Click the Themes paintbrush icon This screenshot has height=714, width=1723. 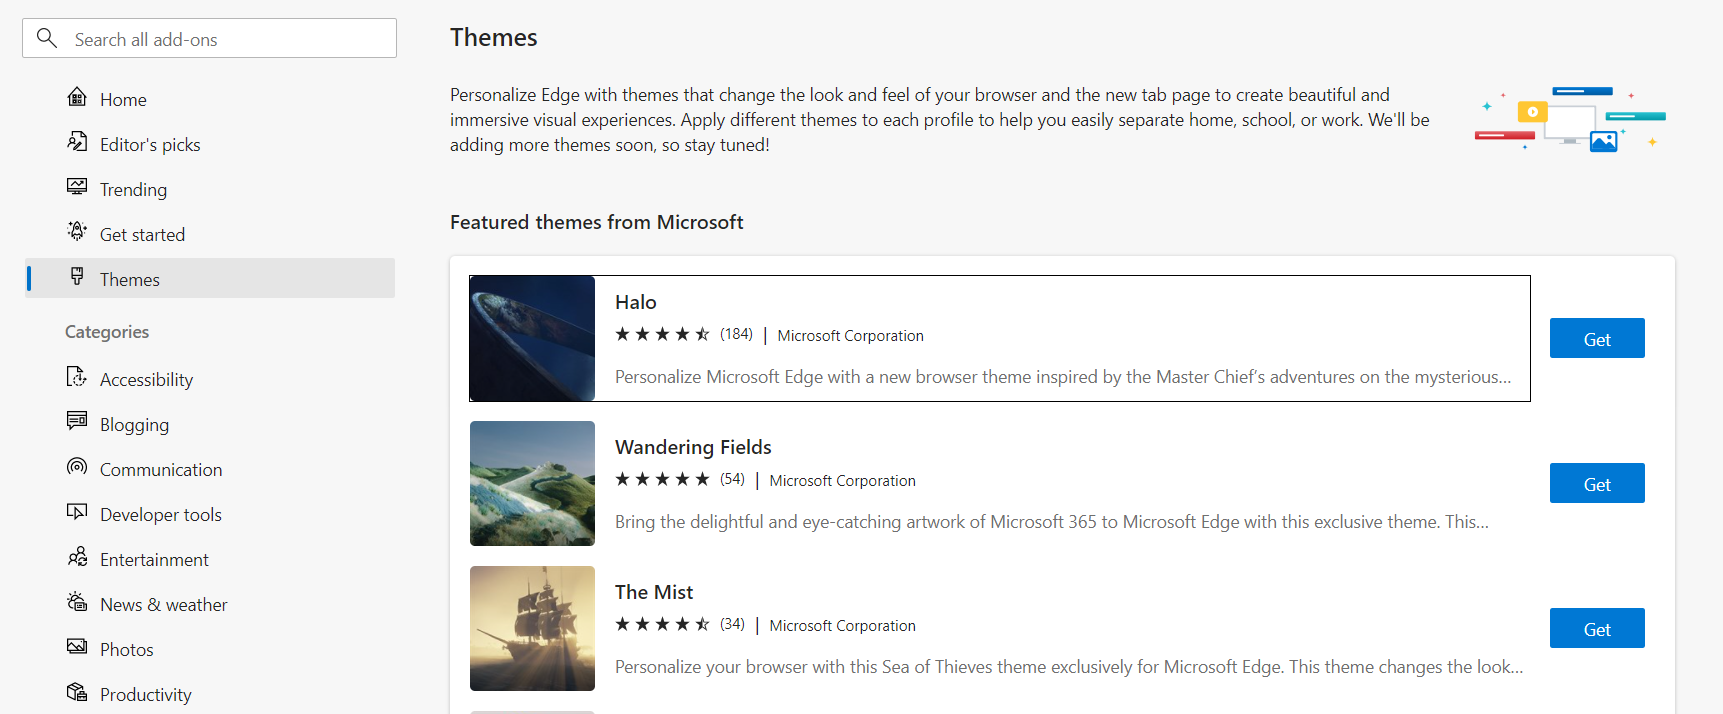click(77, 278)
